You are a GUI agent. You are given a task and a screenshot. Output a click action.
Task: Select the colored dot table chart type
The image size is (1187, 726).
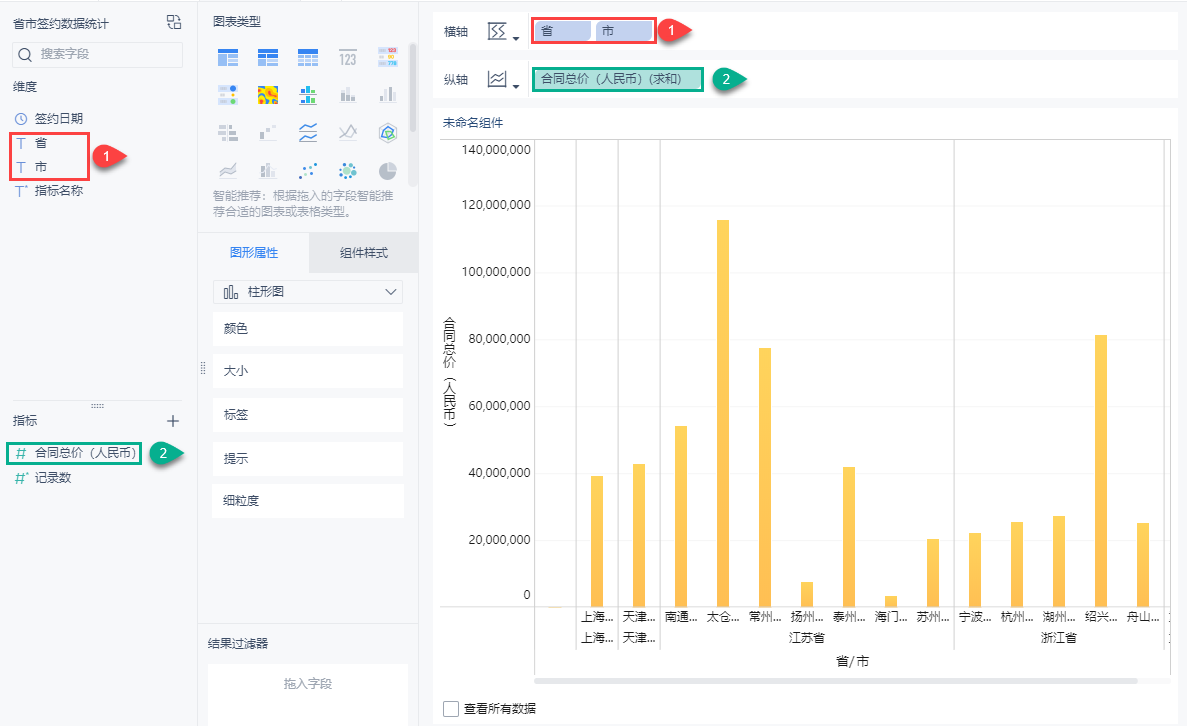point(228,95)
